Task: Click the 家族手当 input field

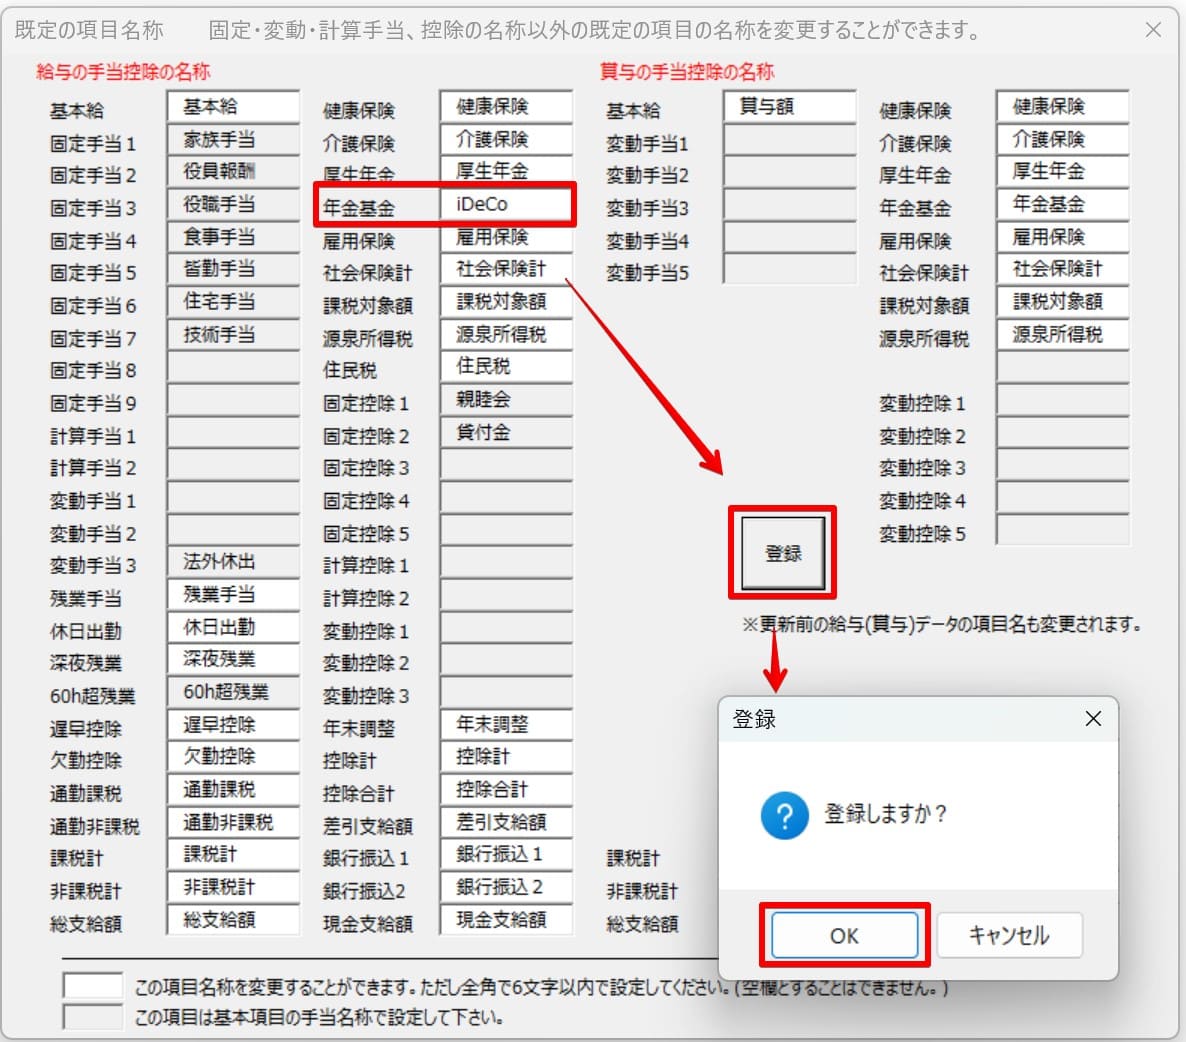Action: click(x=233, y=139)
